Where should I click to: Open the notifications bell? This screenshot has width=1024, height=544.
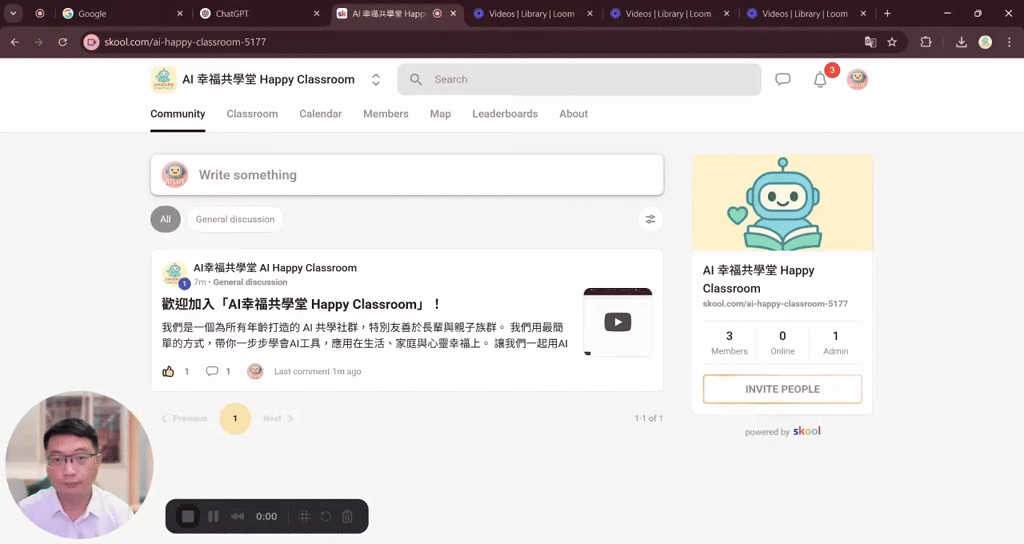(820, 80)
